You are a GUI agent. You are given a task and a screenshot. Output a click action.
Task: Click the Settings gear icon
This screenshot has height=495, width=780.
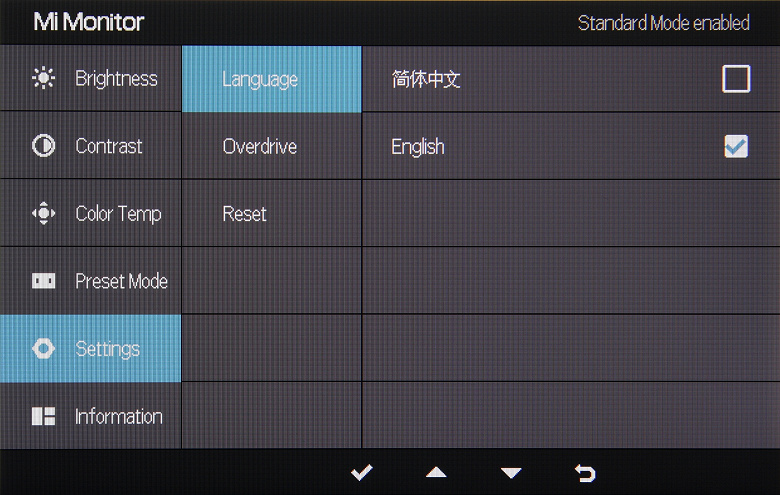point(44,349)
